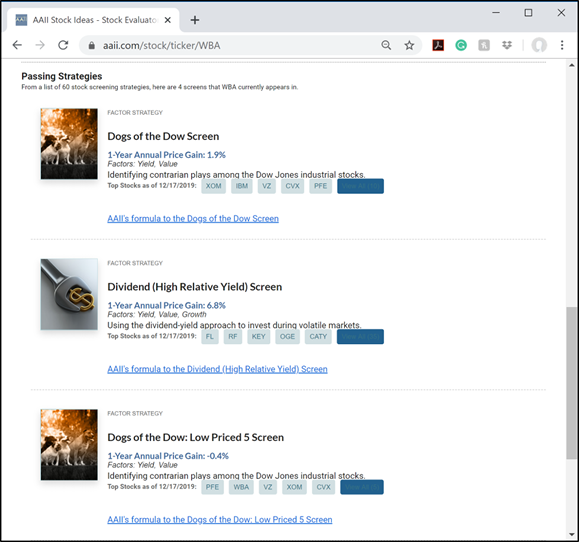Select CVX in Low Priced 5 Screen
Image resolution: width=579 pixels, height=542 pixels.
point(323,487)
